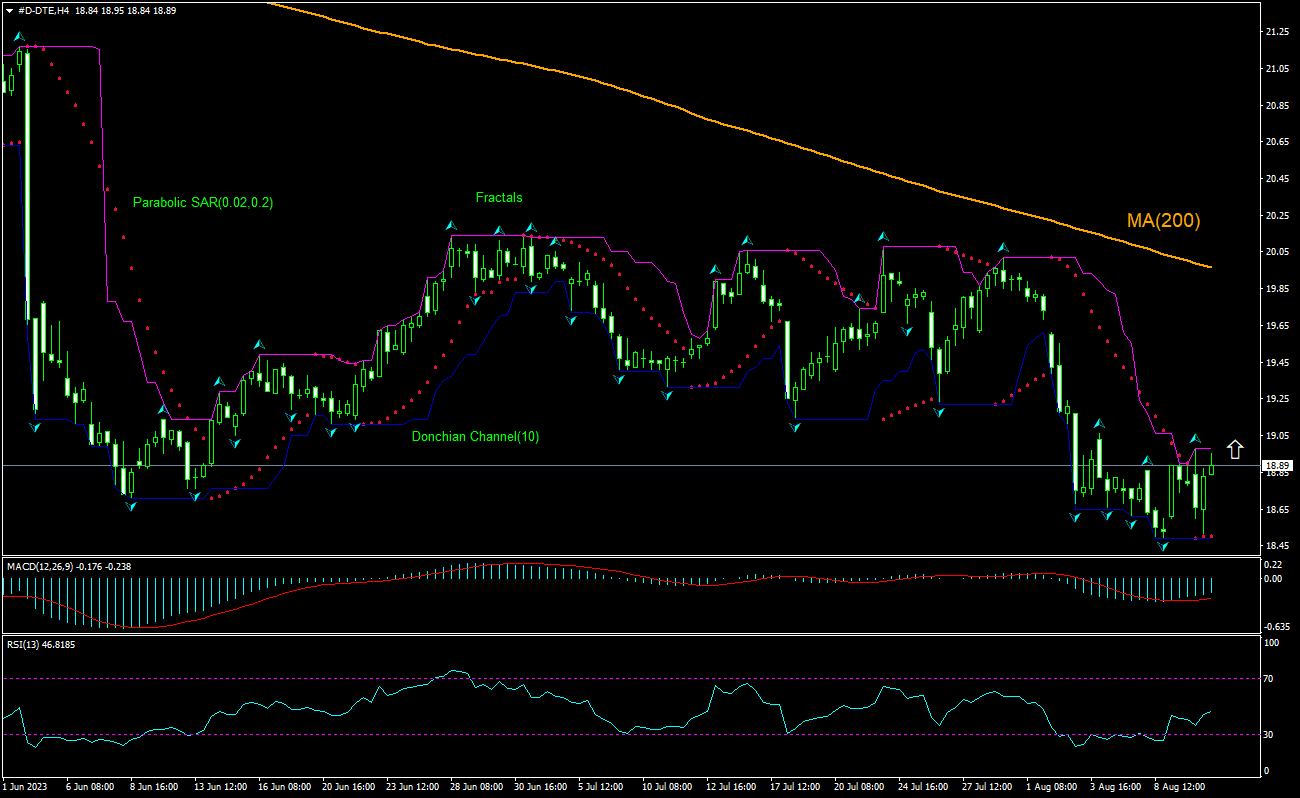Click the Donchian Channel(10) label
The image size is (1300, 798).
[475, 436]
